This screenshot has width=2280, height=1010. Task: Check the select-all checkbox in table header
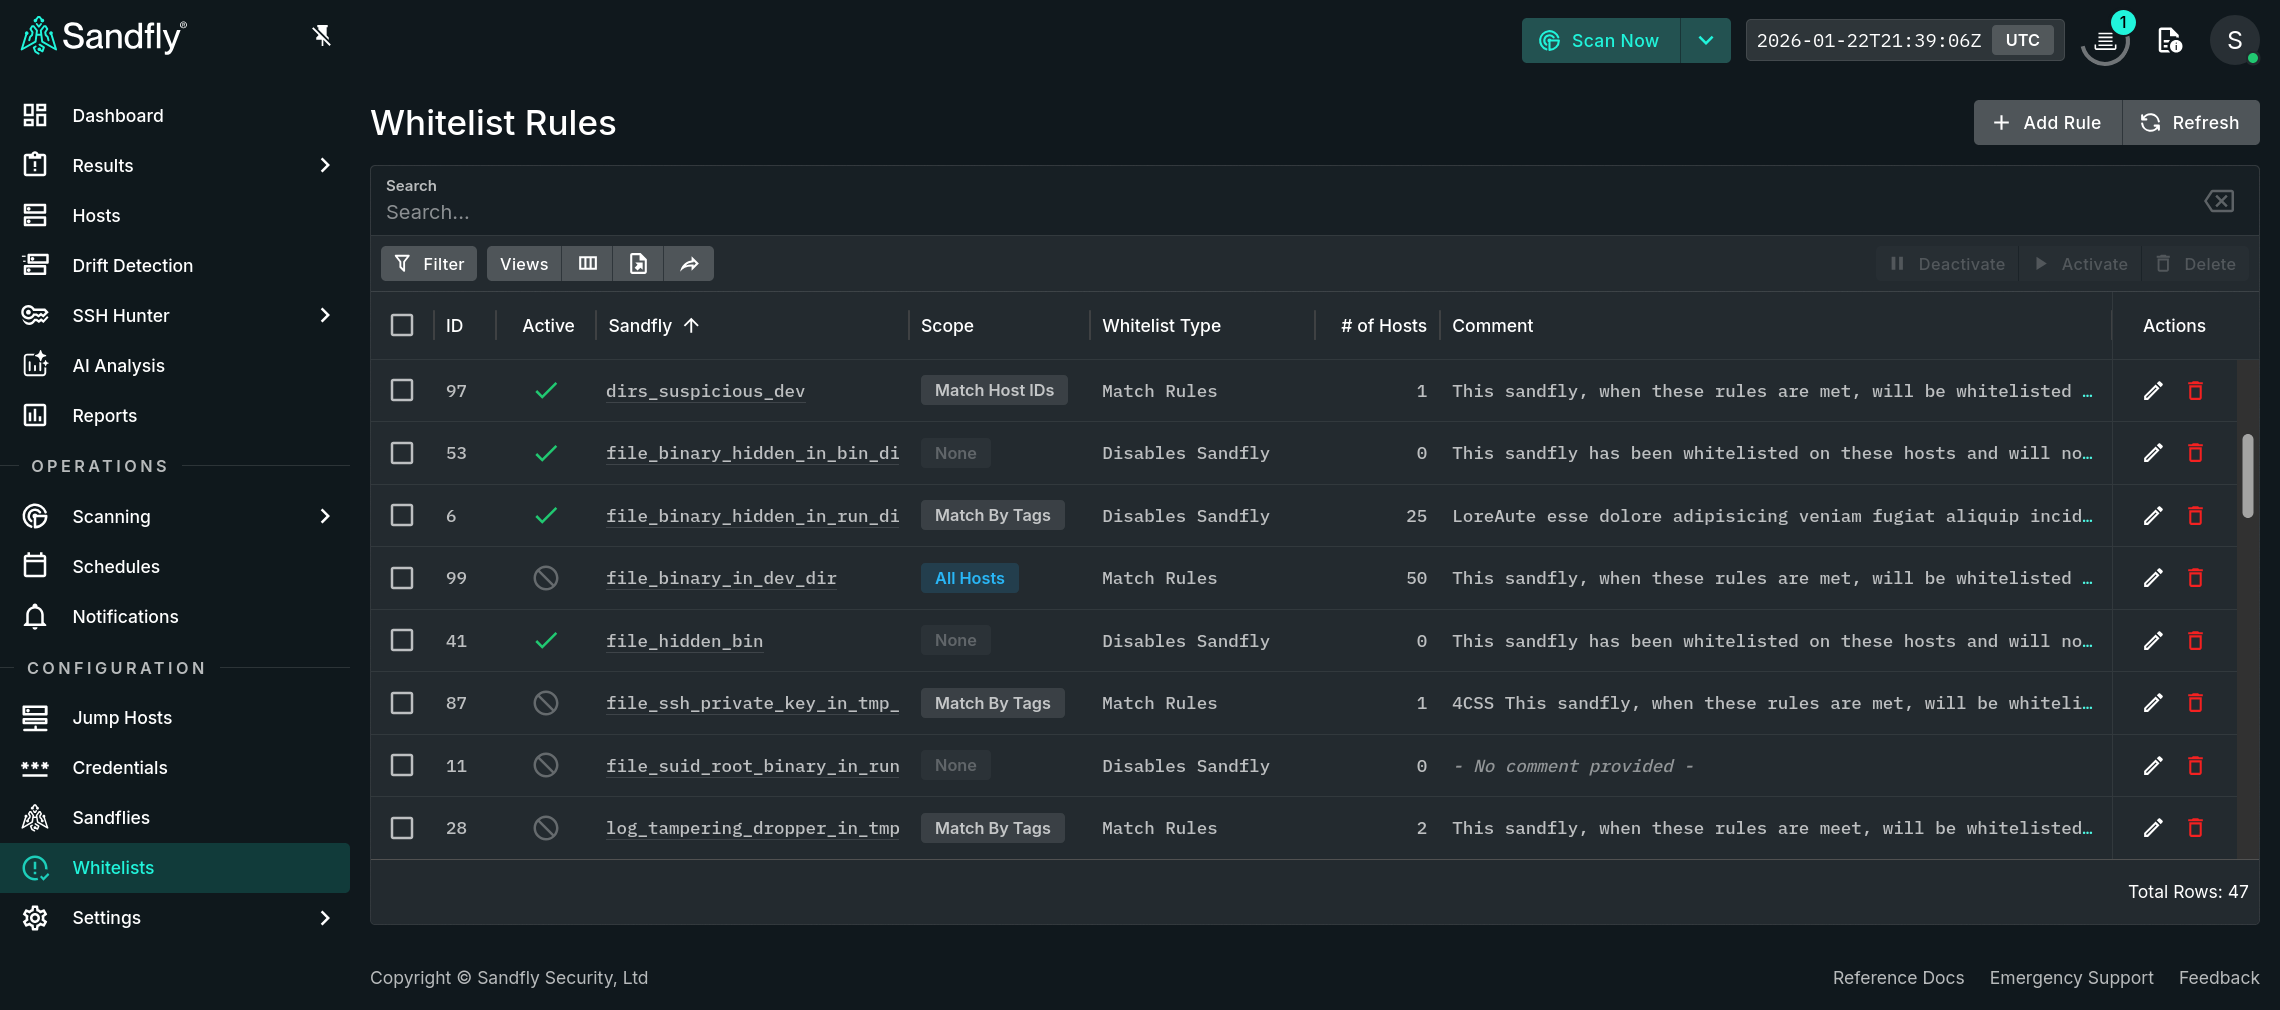(402, 325)
